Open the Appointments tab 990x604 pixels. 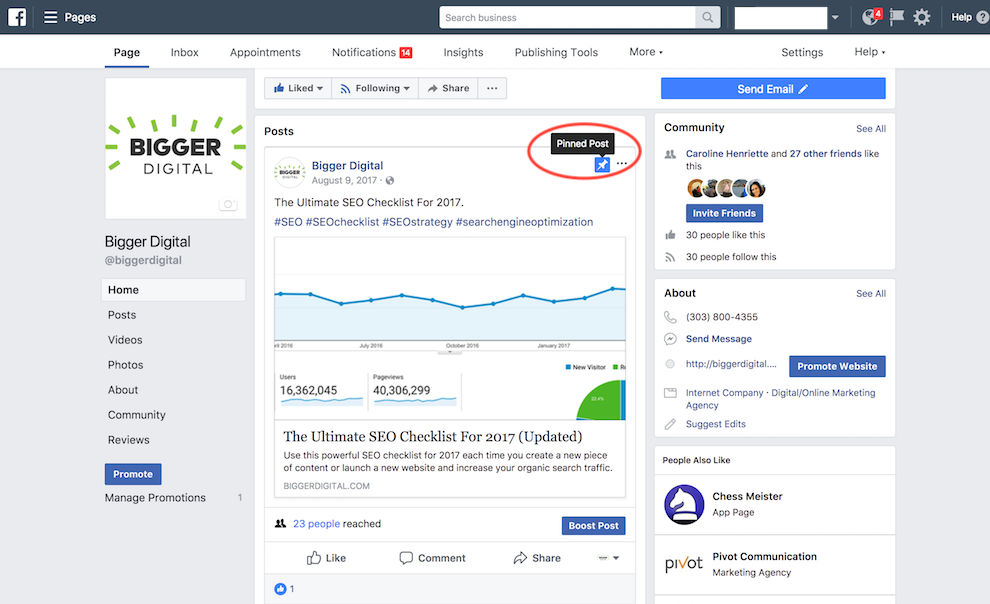265,52
